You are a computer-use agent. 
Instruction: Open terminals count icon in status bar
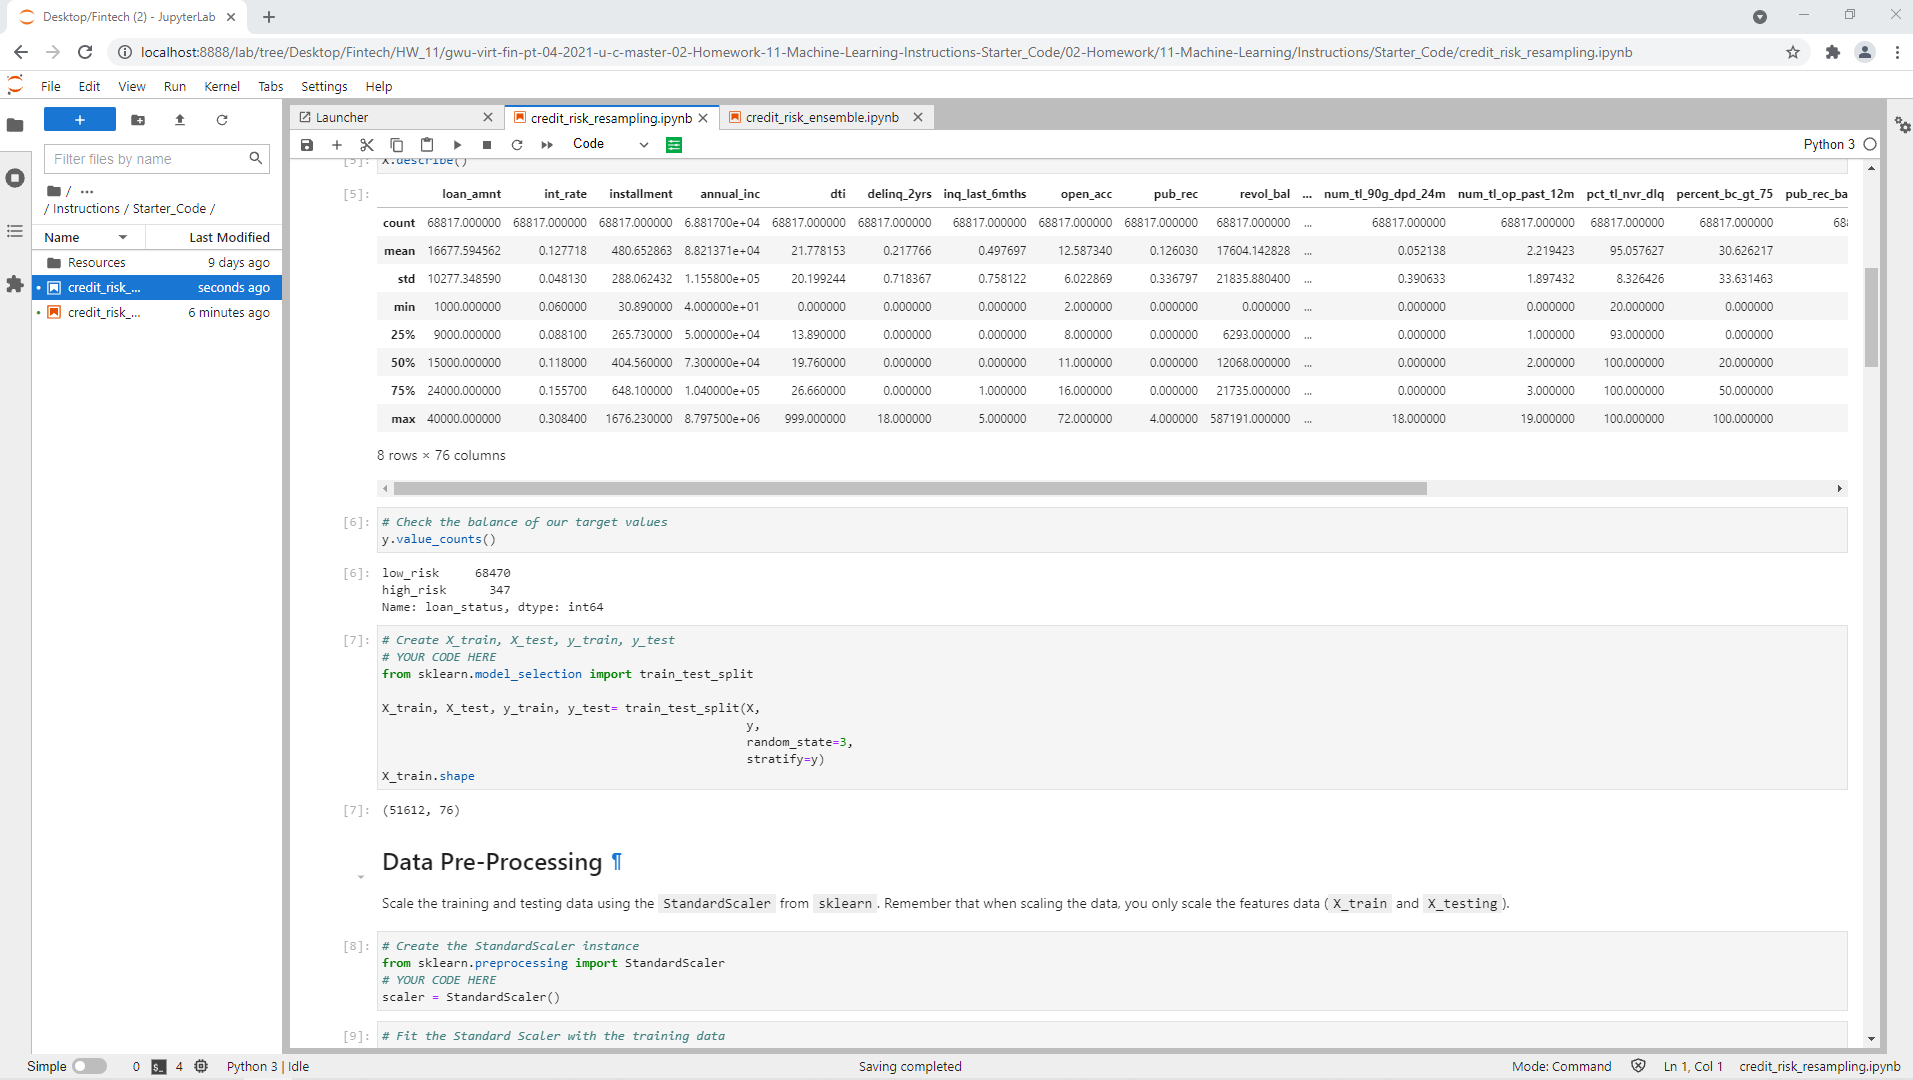point(159,1067)
